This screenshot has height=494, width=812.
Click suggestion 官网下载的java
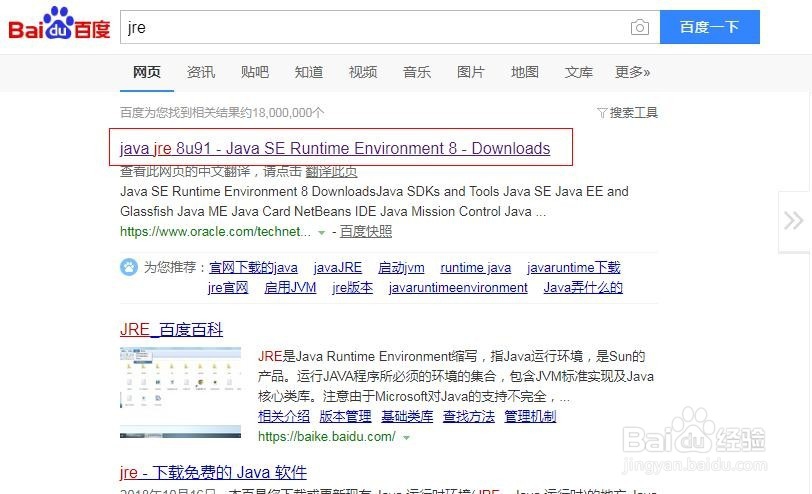(253, 268)
